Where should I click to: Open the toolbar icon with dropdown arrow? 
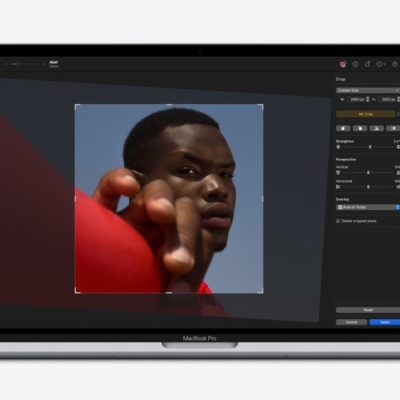[x=381, y=64]
